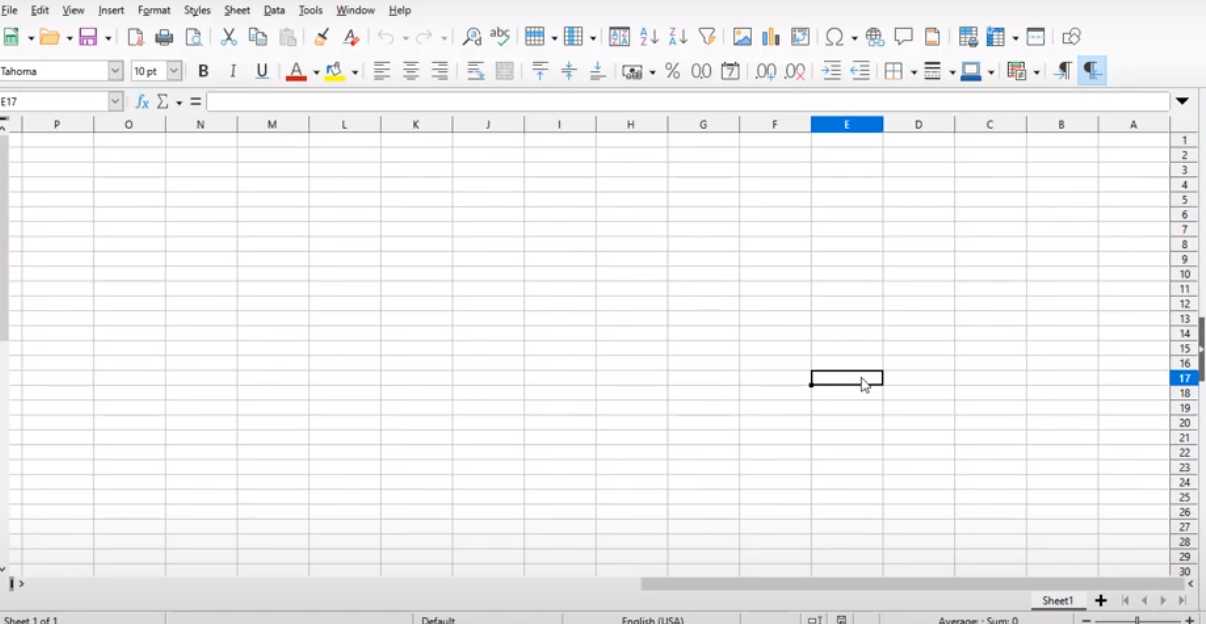Click the Sort Ascending icon
The width and height of the screenshot is (1206, 624).
point(649,38)
